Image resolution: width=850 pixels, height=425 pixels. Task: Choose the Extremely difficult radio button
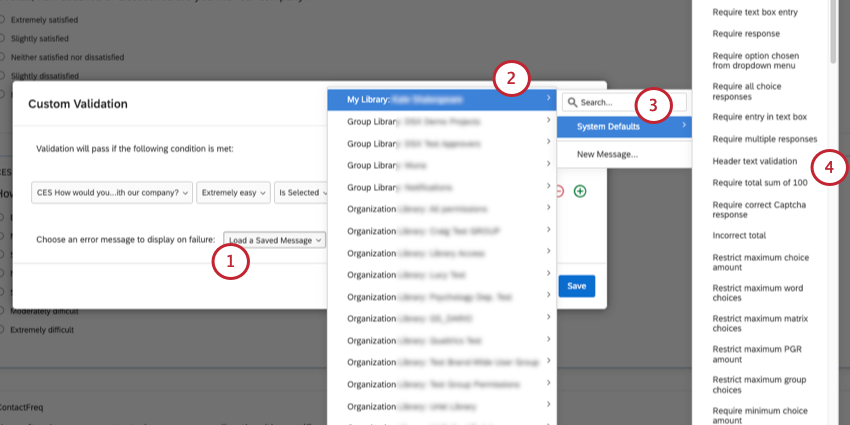click(3, 329)
